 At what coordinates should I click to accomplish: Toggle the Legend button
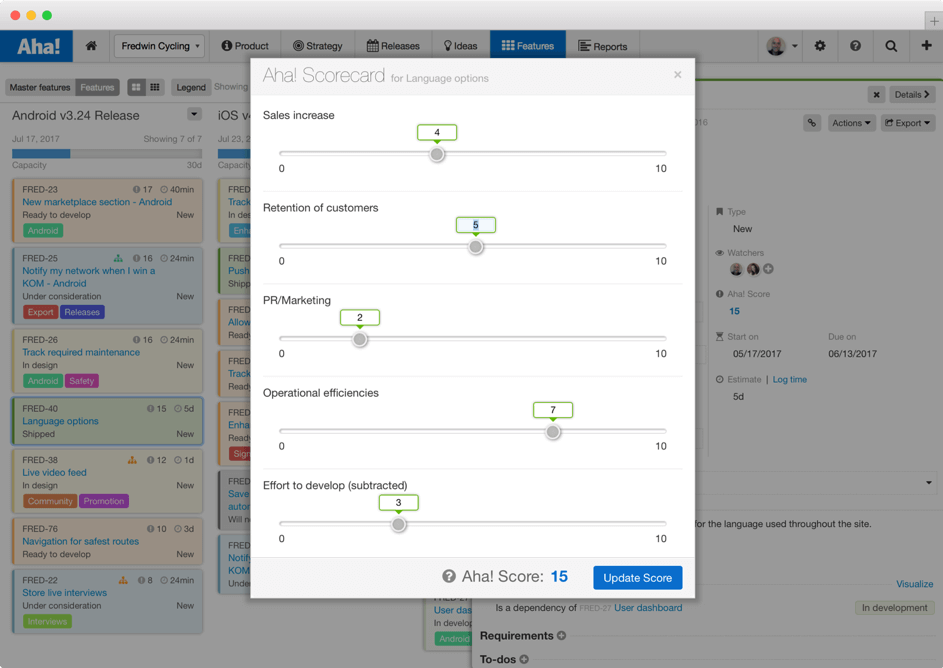tap(190, 88)
